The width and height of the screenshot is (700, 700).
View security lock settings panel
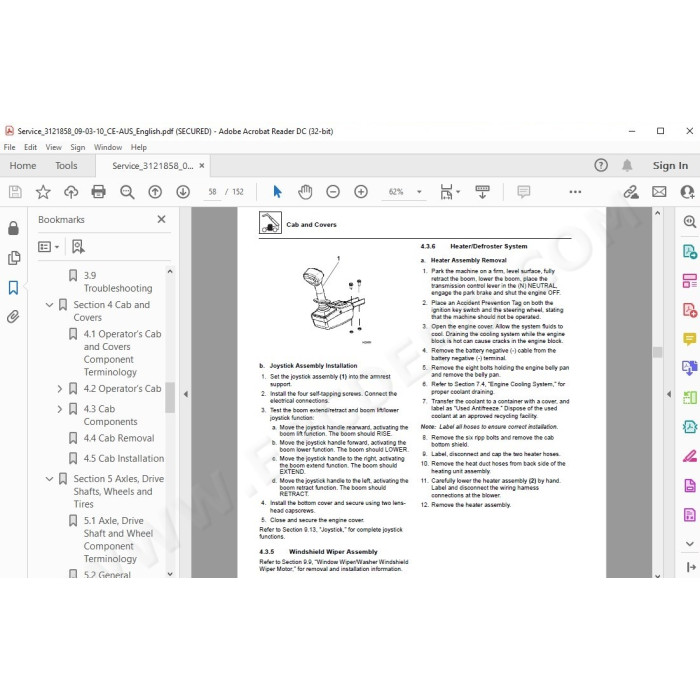pyautogui.click(x=13, y=228)
